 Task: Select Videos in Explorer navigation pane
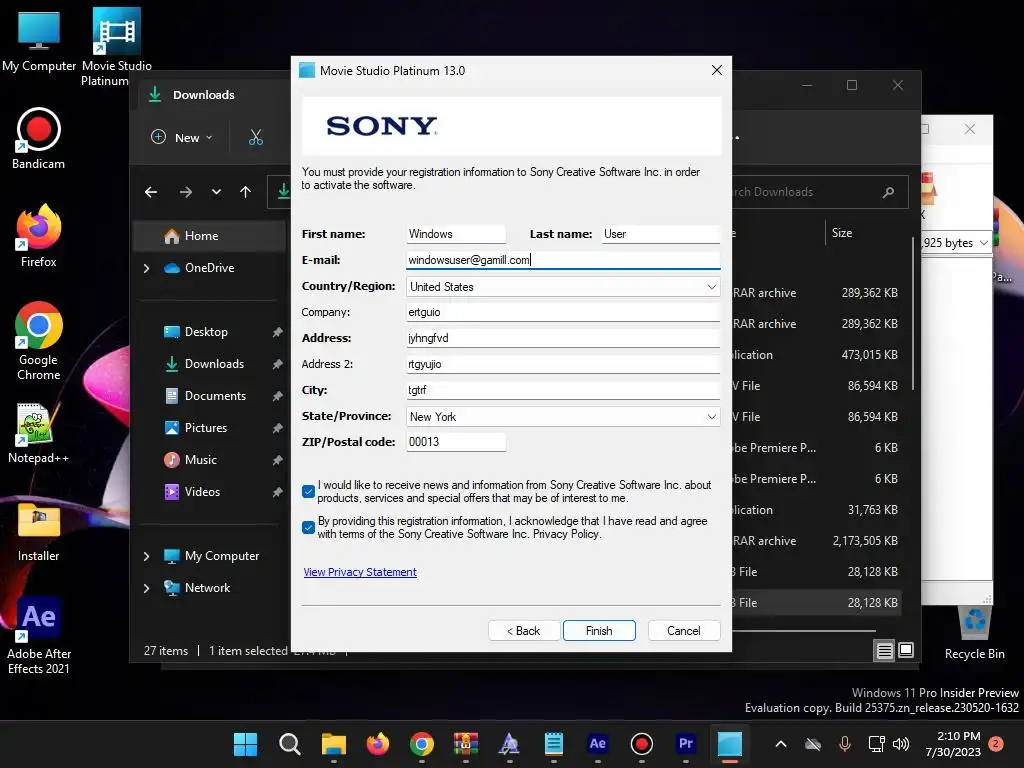click(x=209, y=492)
